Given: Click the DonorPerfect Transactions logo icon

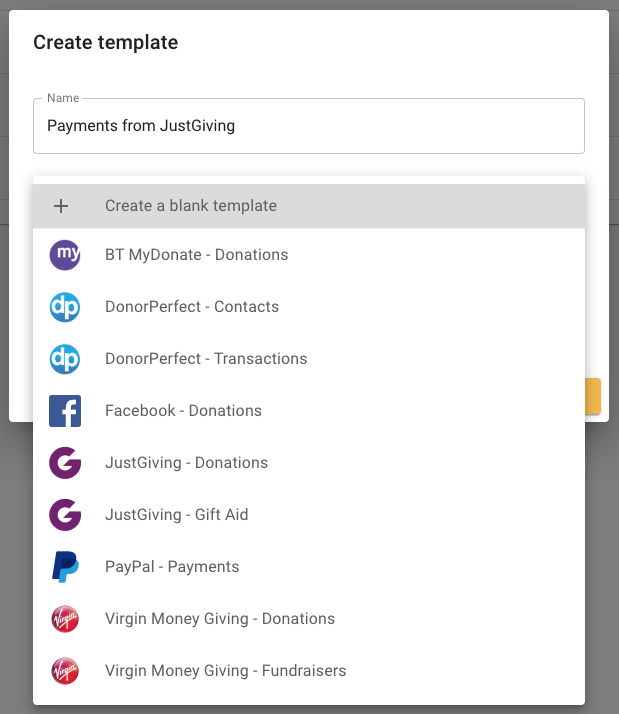Looking at the screenshot, I should pos(65,359).
